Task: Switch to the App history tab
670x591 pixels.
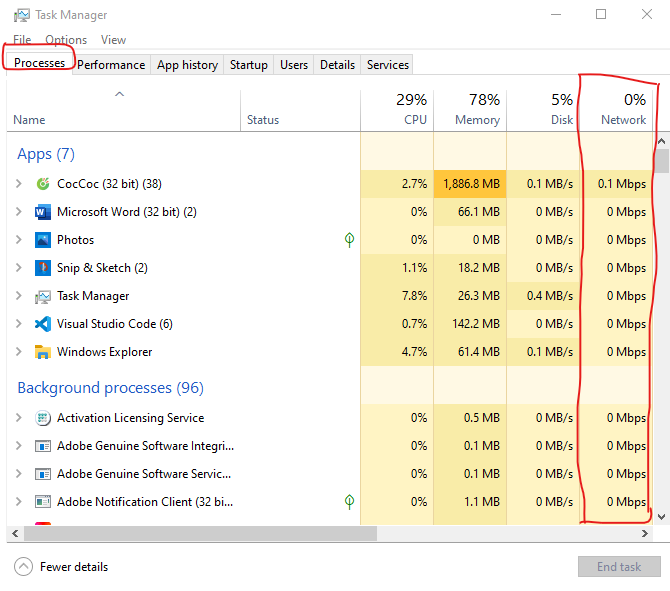Action: click(x=187, y=65)
